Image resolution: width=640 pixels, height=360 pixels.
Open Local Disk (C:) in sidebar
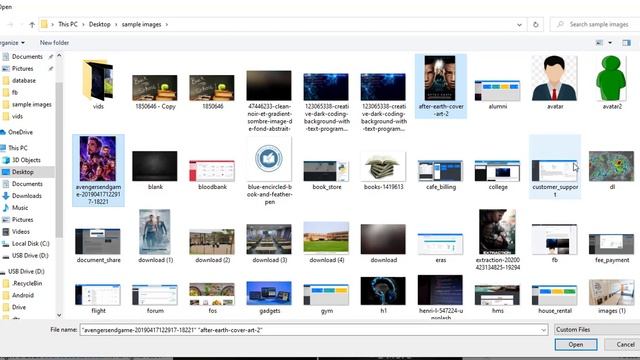pyautogui.click(x=31, y=243)
